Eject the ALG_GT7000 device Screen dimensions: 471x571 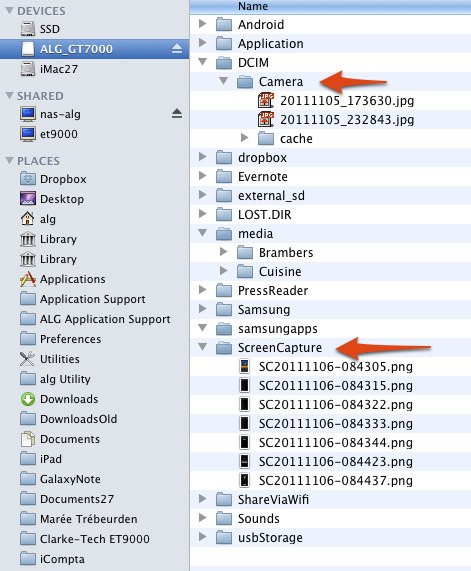point(177,48)
